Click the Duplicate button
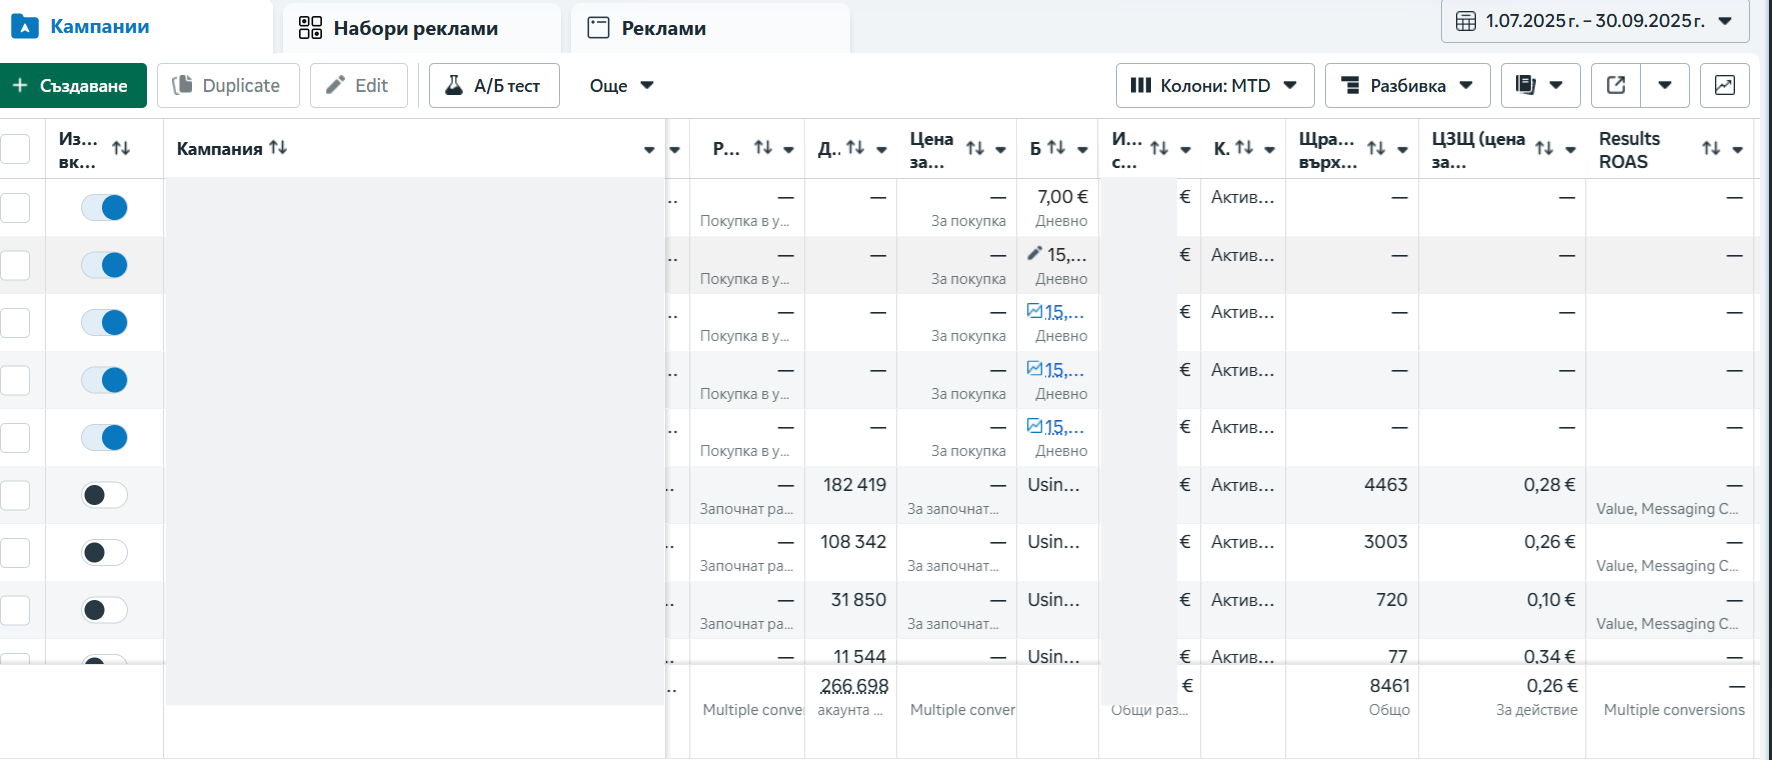The height and width of the screenshot is (760, 1772). pos(228,85)
